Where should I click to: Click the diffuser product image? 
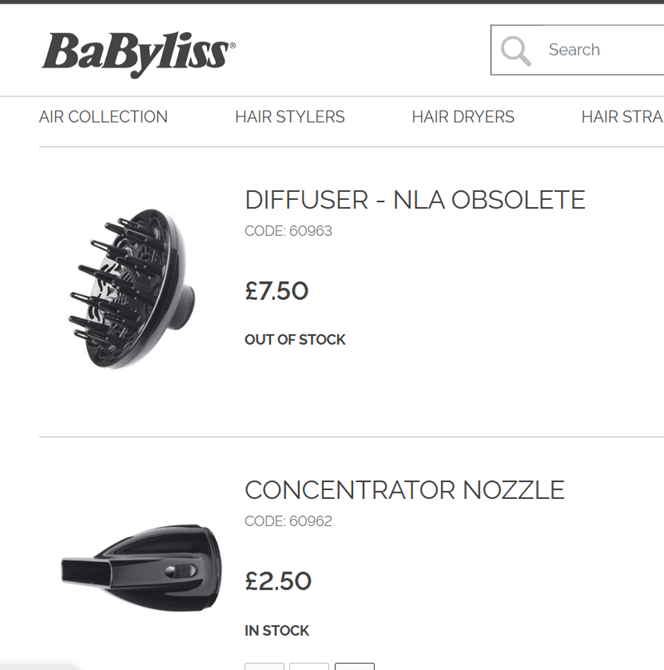pyautogui.click(x=132, y=289)
